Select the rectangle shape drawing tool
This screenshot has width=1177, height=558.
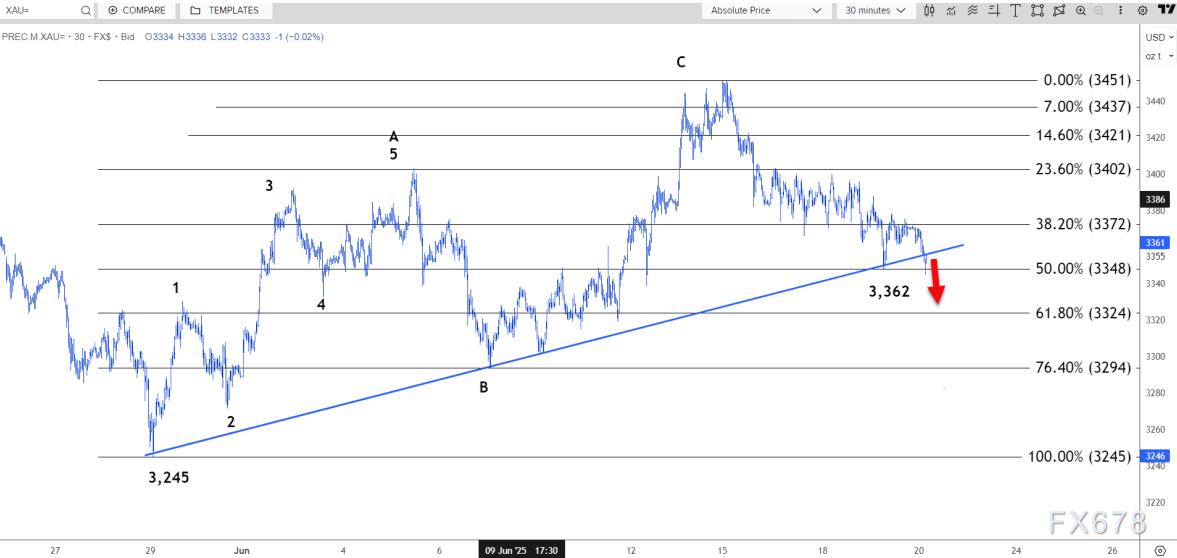pyautogui.click(x=1038, y=10)
